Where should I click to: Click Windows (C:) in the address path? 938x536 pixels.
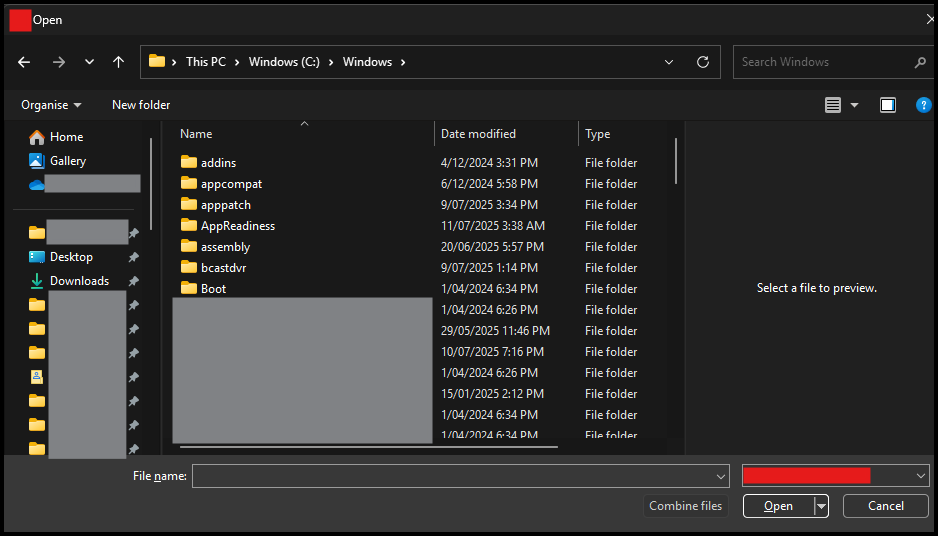coord(284,62)
